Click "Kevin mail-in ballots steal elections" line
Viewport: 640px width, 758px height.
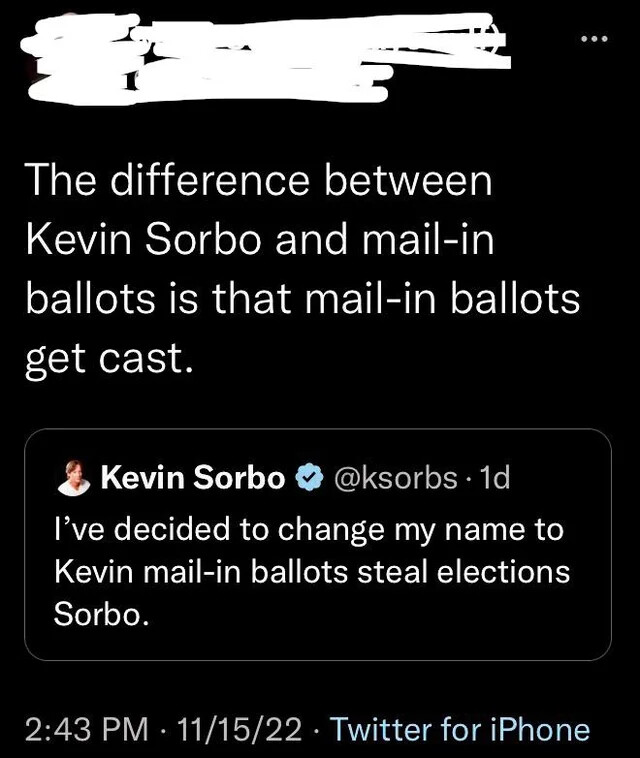[311, 571]
